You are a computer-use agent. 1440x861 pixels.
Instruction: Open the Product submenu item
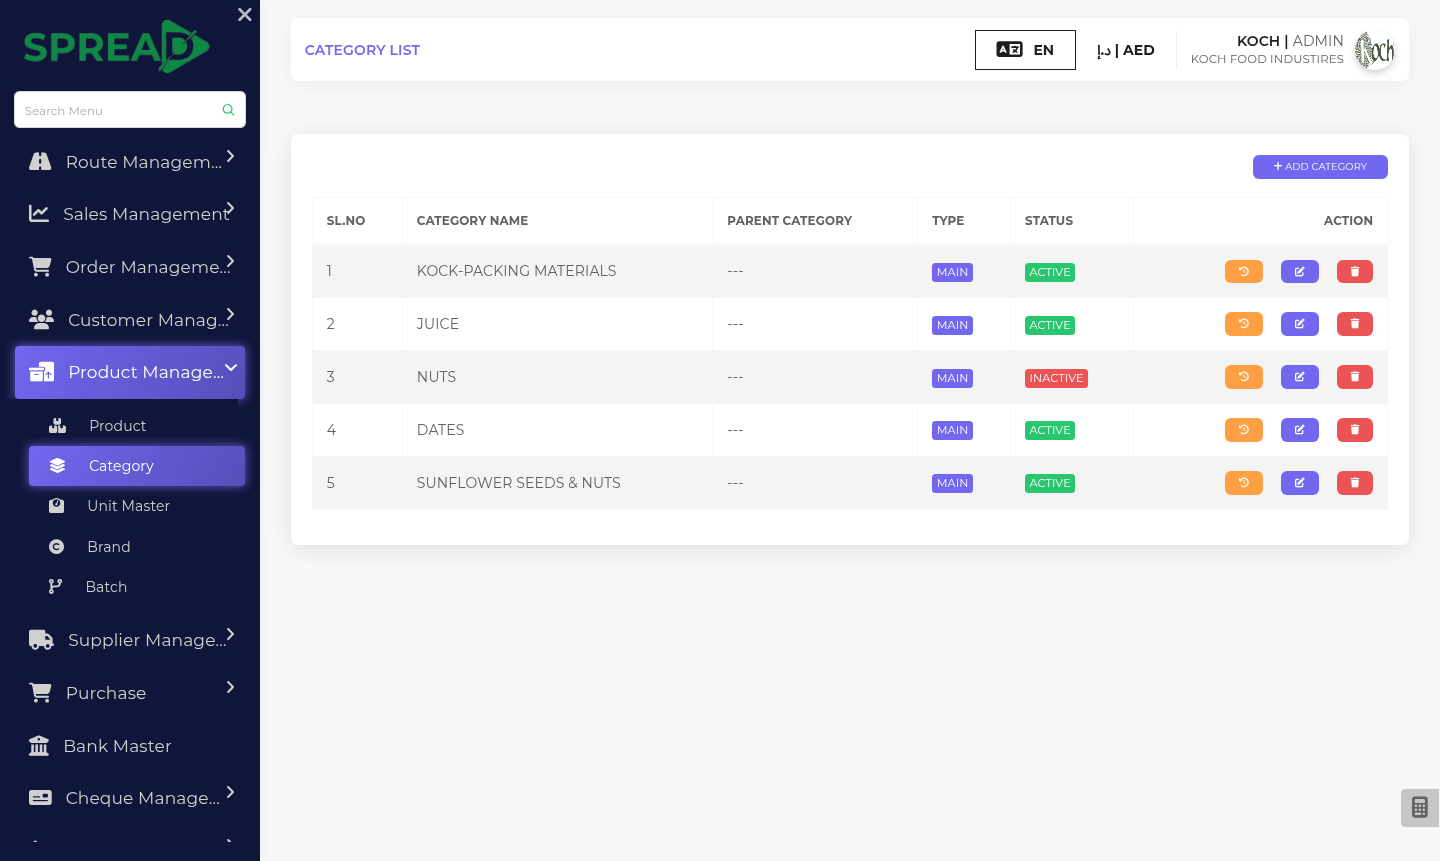coord(137,426)
